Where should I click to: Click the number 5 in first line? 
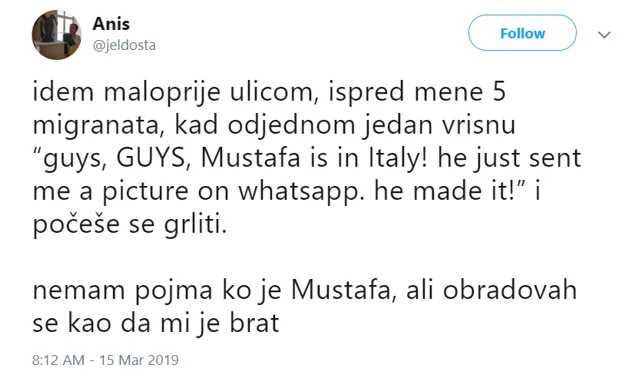pyautogui.click(x=499, y=91)
